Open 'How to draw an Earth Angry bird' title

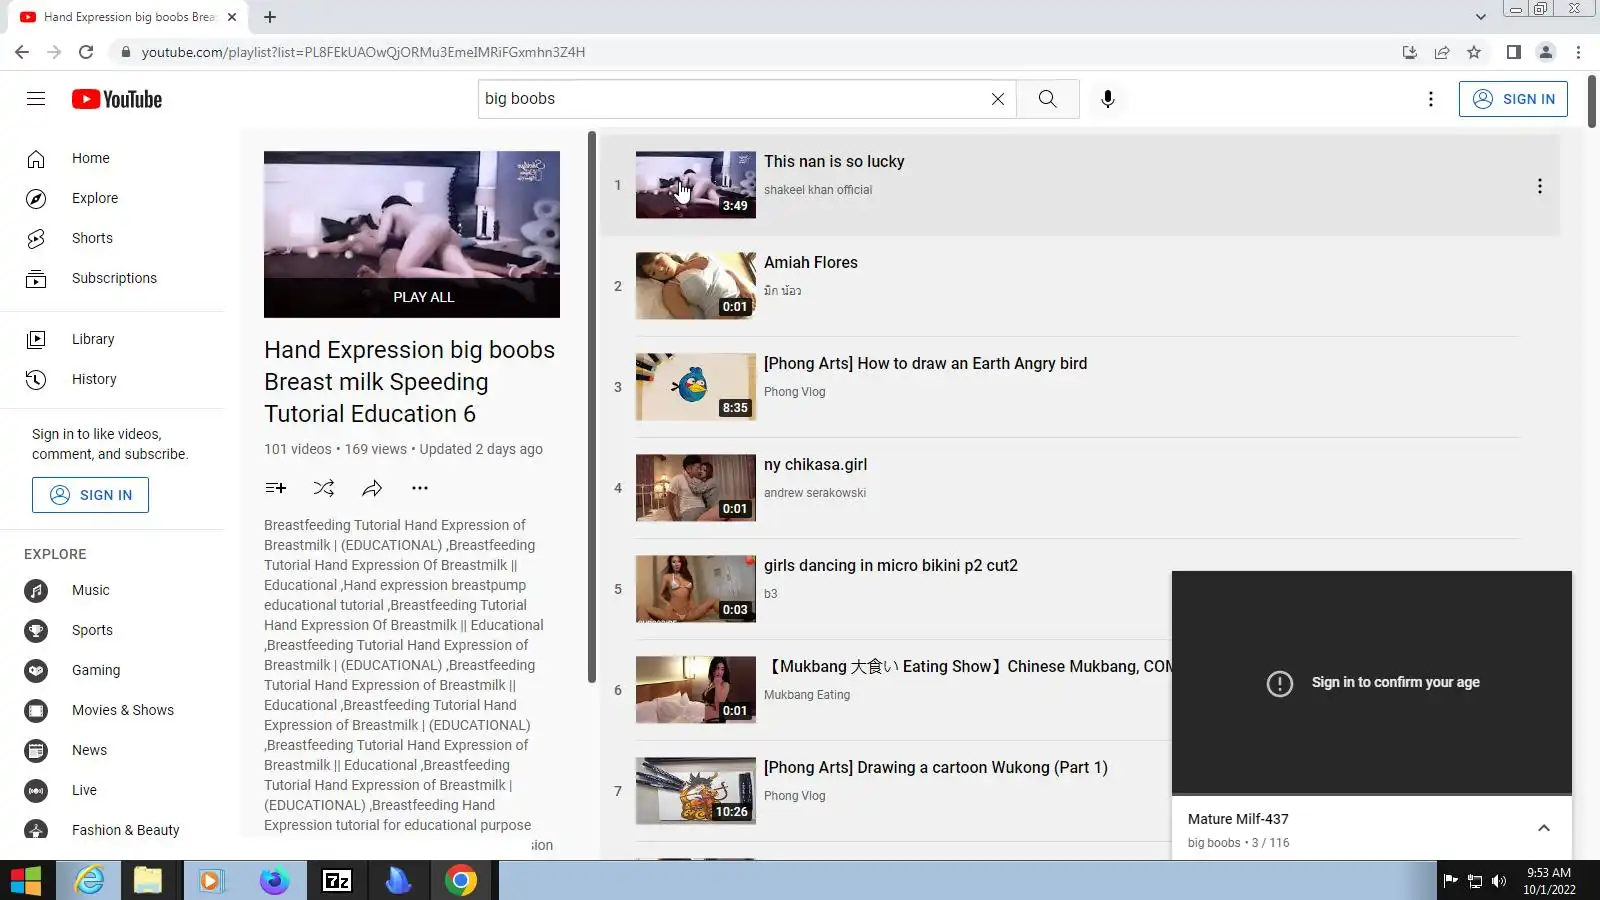(x=925, y=363)
